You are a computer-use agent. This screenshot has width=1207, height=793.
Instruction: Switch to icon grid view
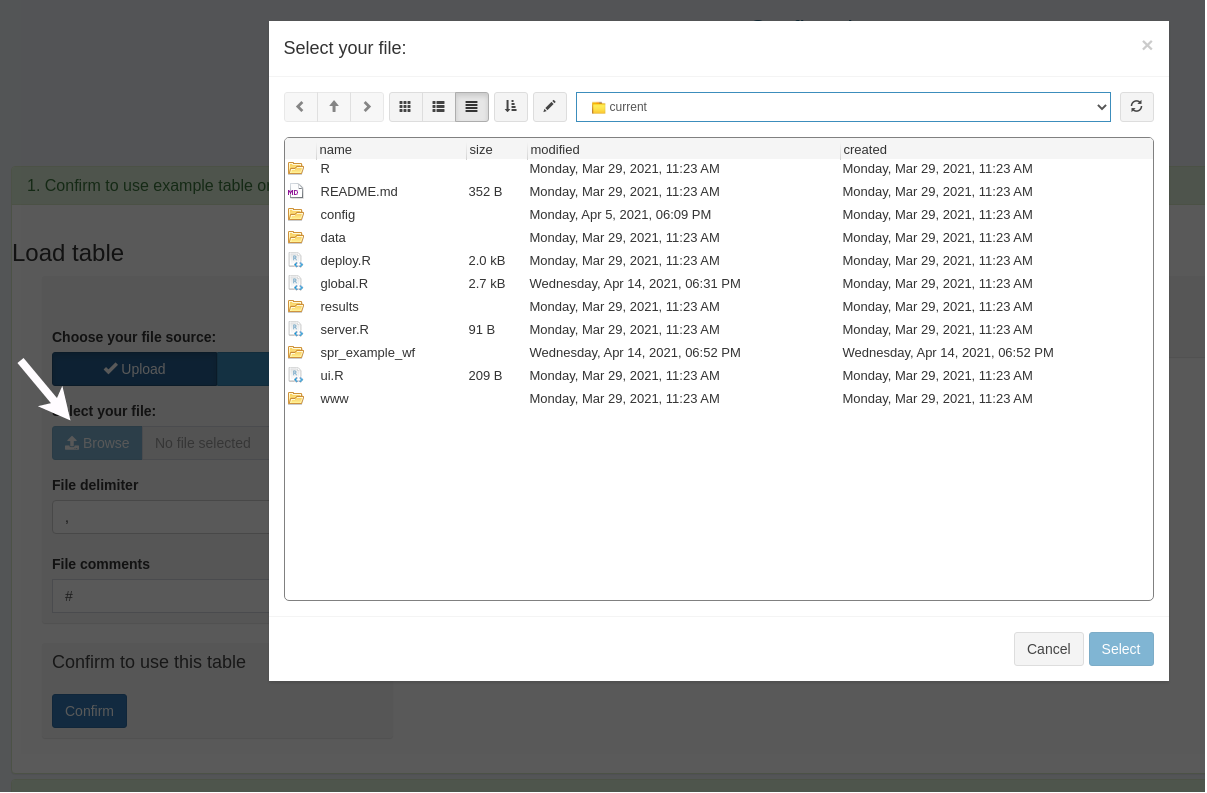click(x=405, y=107)
